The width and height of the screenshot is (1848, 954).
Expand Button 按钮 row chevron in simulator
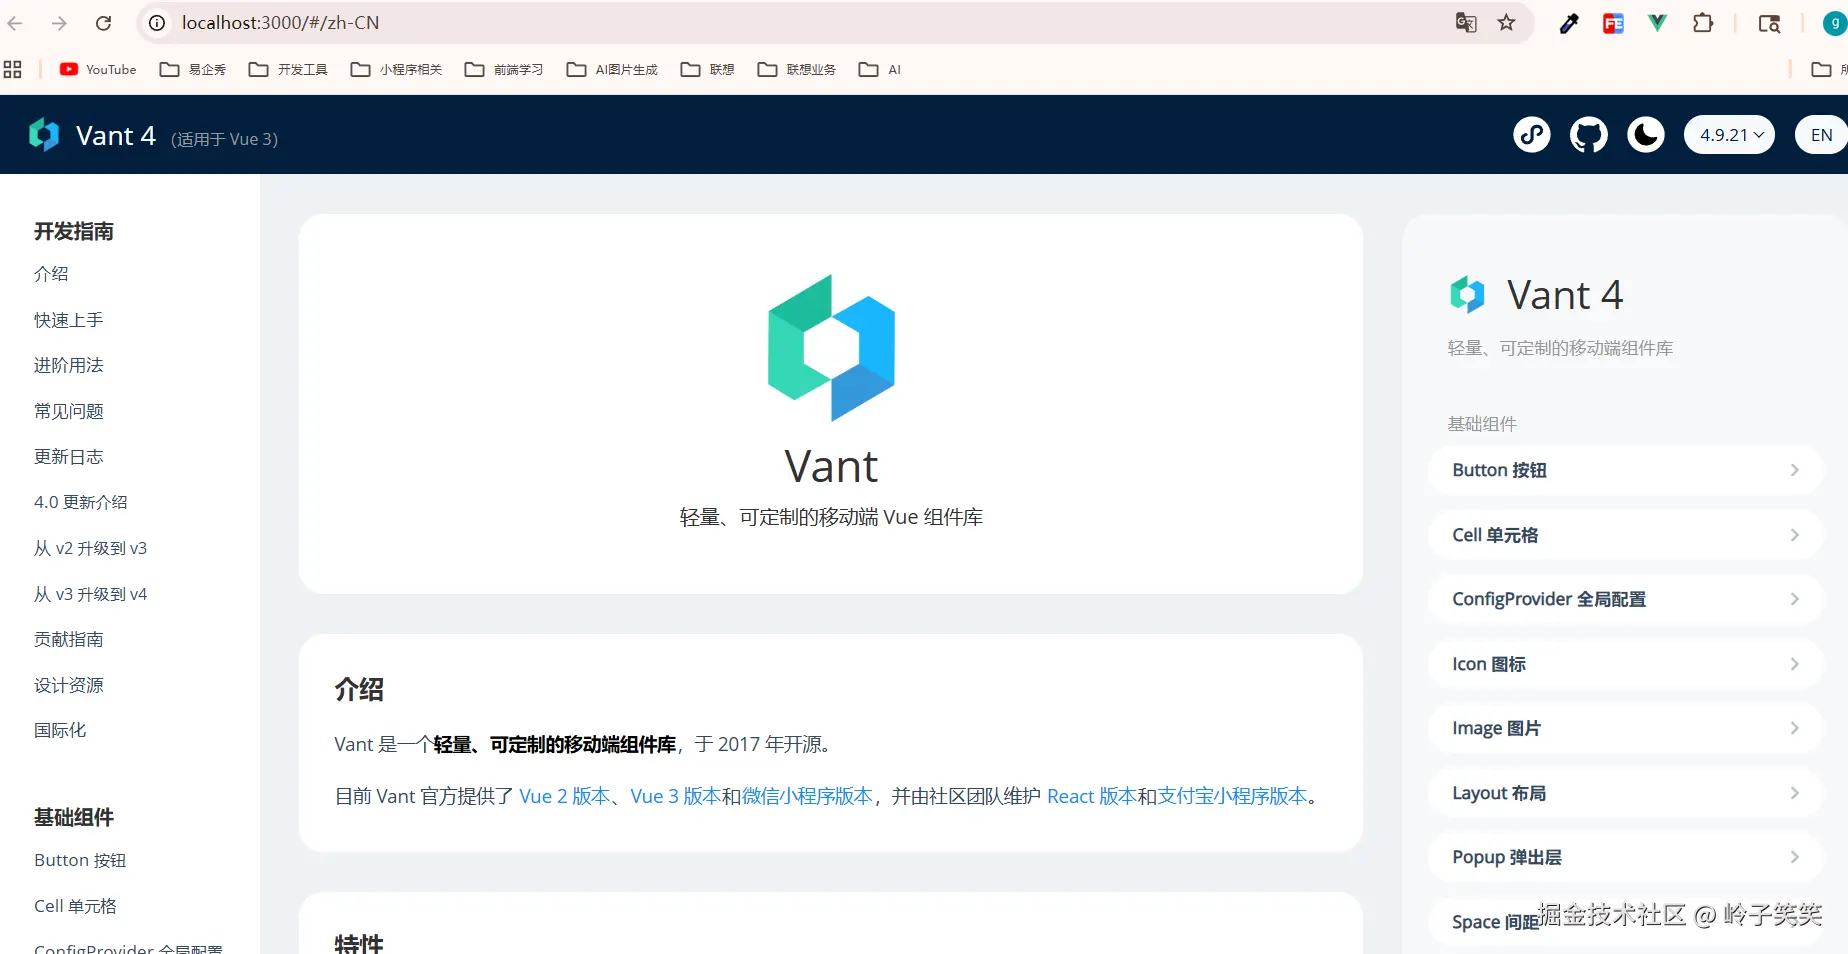(1795, 470)
